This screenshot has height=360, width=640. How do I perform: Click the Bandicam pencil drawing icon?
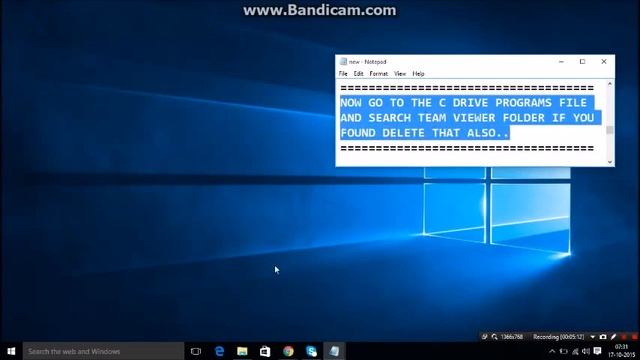pos(613,337)
